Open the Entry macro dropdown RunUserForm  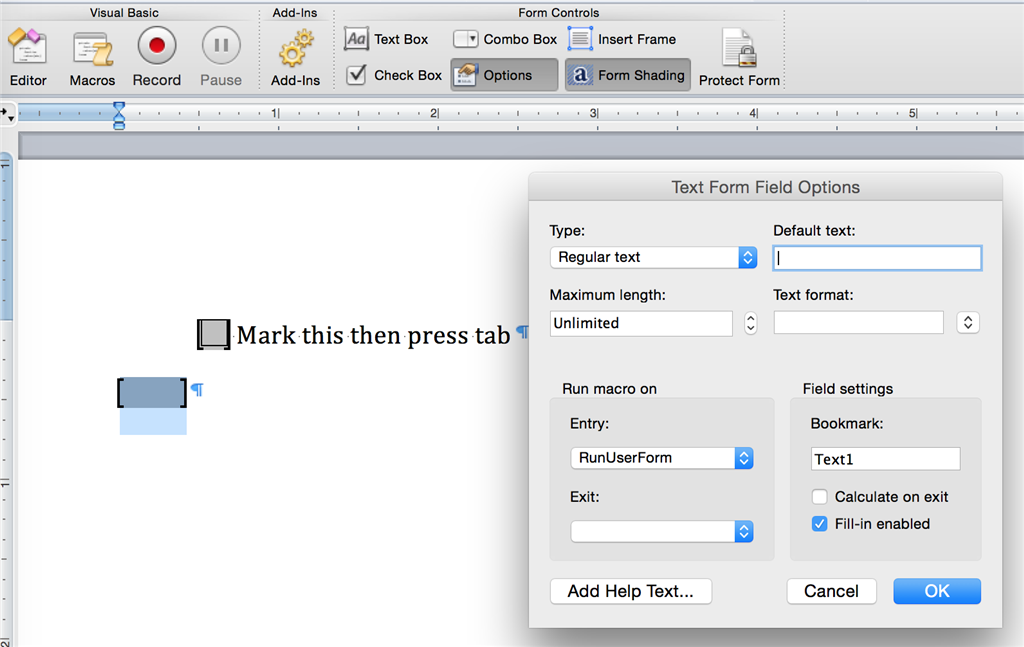pos(662,458)
